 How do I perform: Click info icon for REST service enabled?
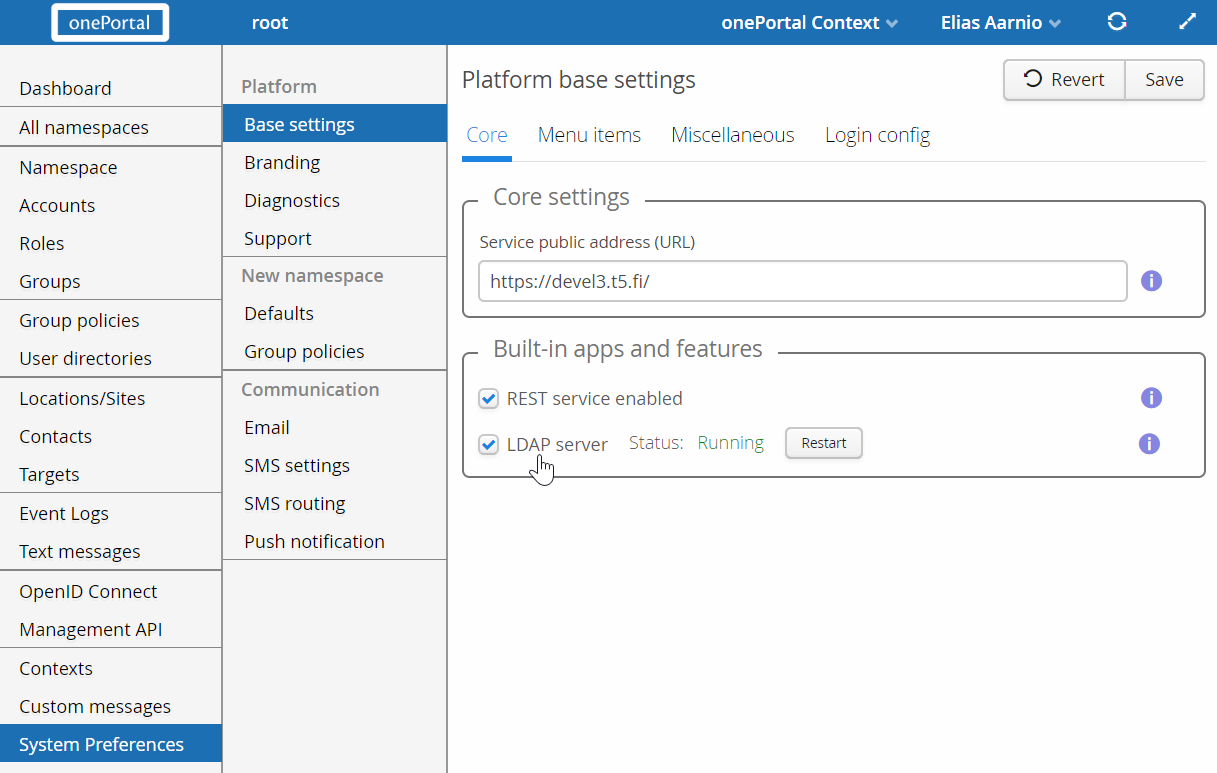click(x=1151, y=398)
